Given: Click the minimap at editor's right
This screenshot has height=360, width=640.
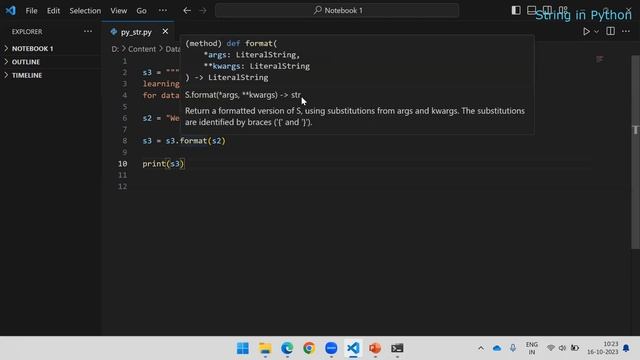Looking at the screenshot, I should coord(600,60).
